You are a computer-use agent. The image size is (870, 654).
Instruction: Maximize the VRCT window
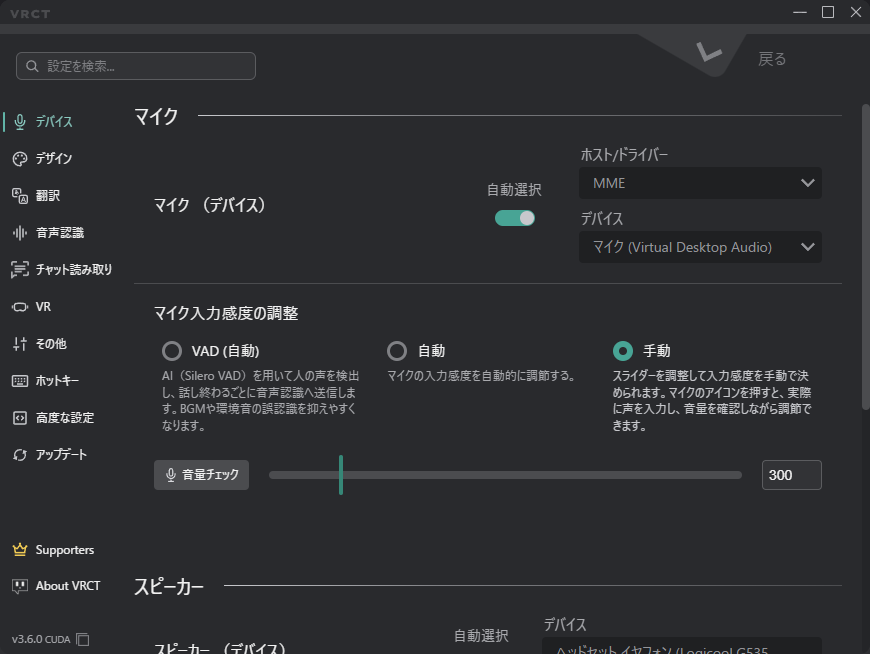point(828,12)
